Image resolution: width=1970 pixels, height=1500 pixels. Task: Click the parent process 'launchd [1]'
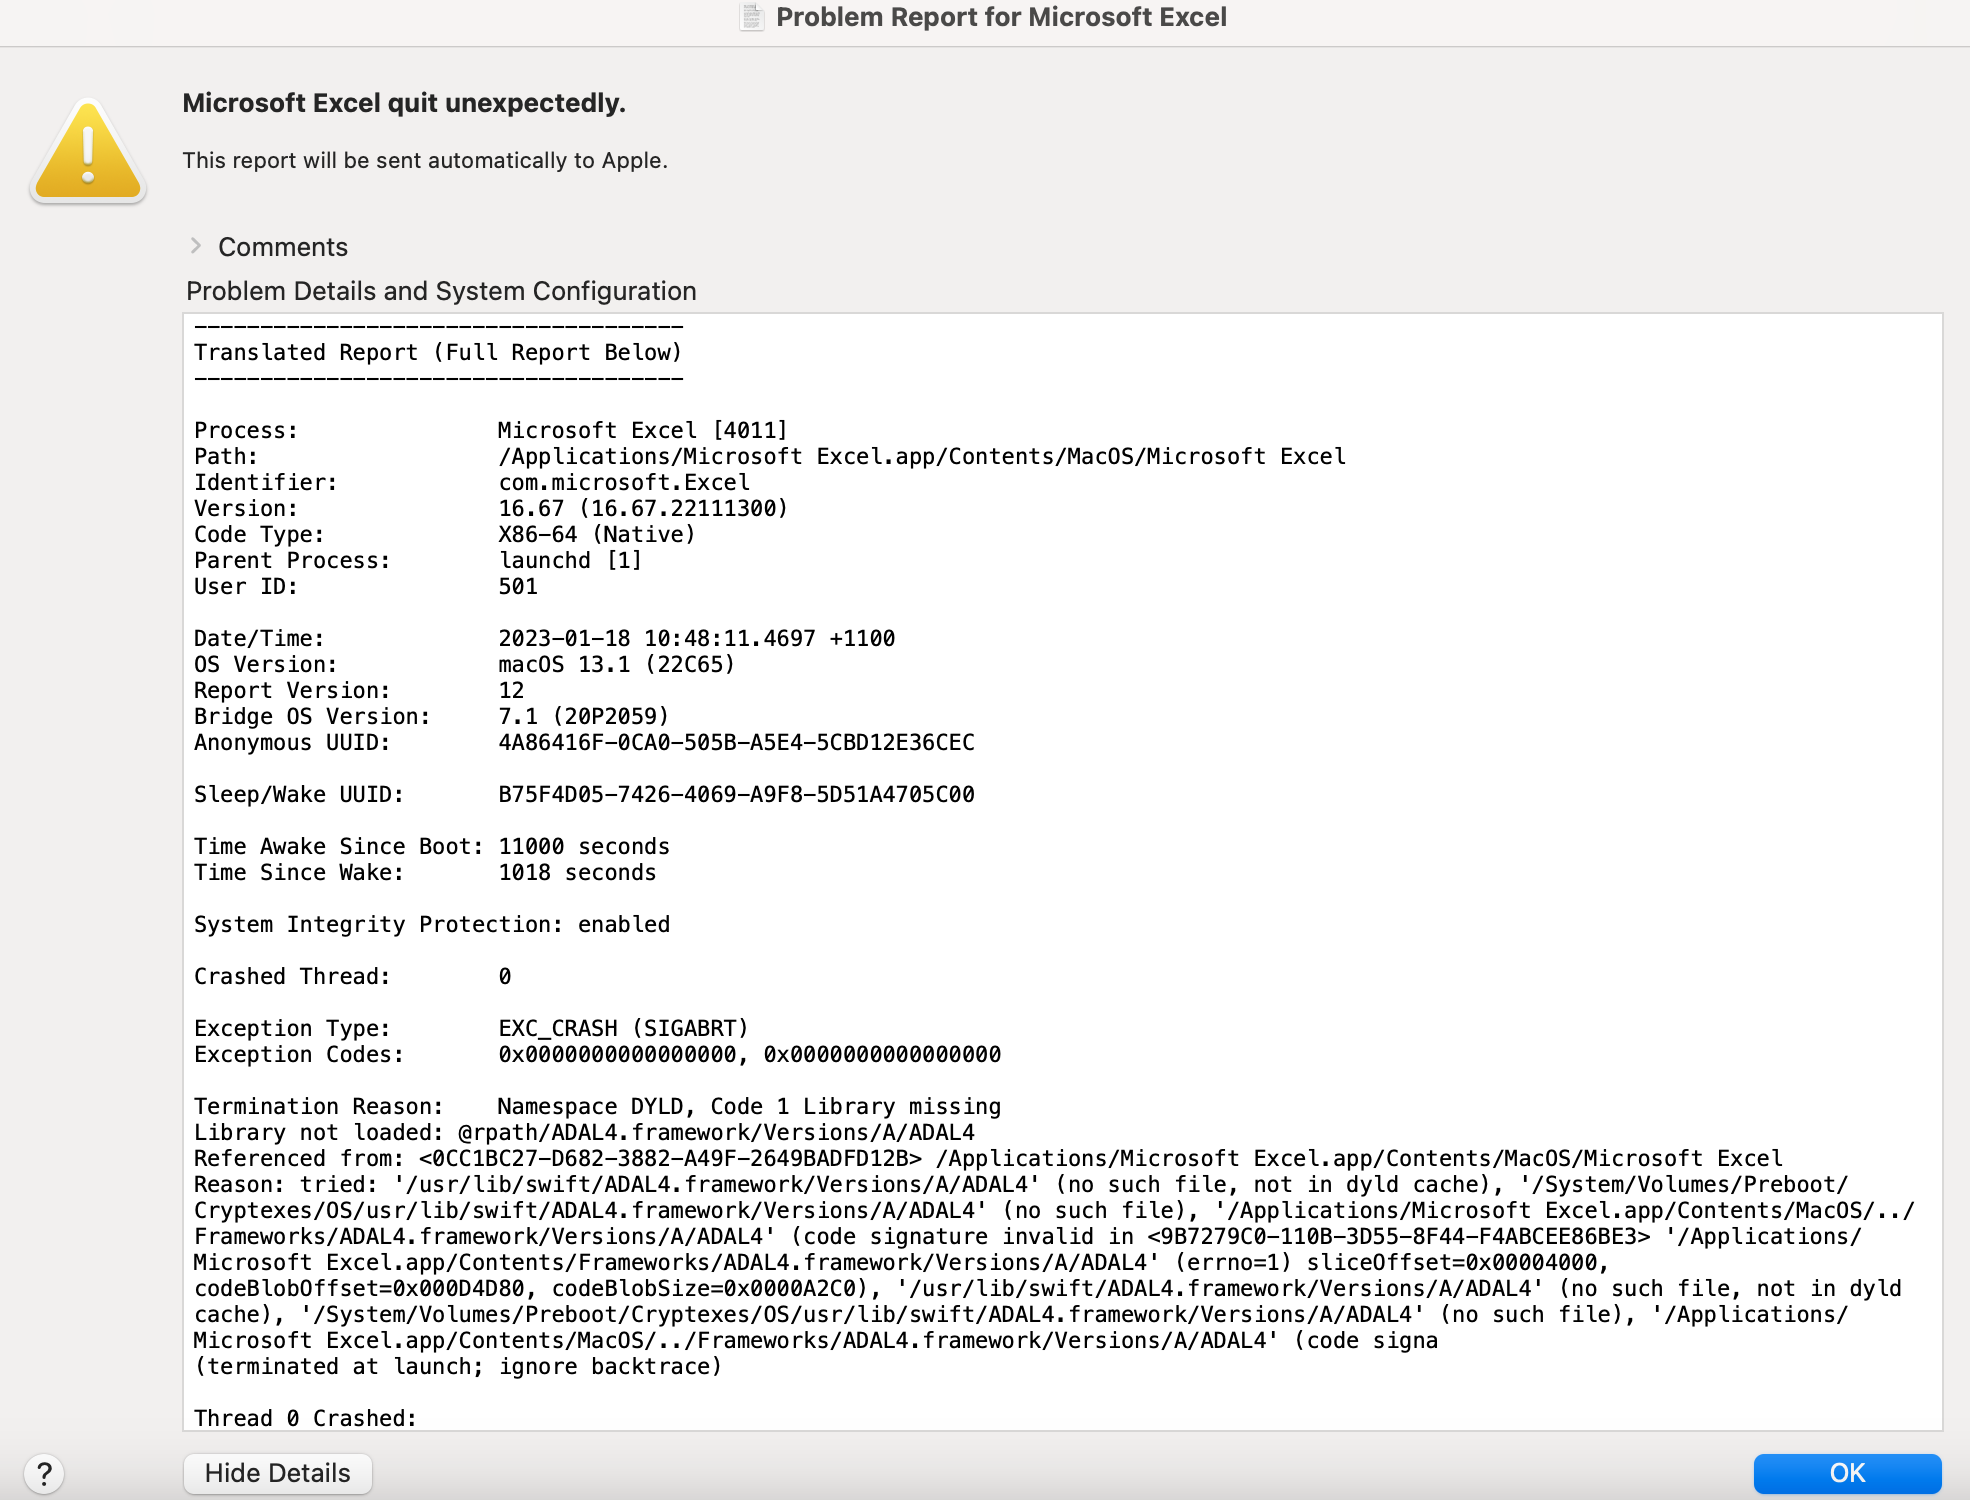tap(570, 560)
